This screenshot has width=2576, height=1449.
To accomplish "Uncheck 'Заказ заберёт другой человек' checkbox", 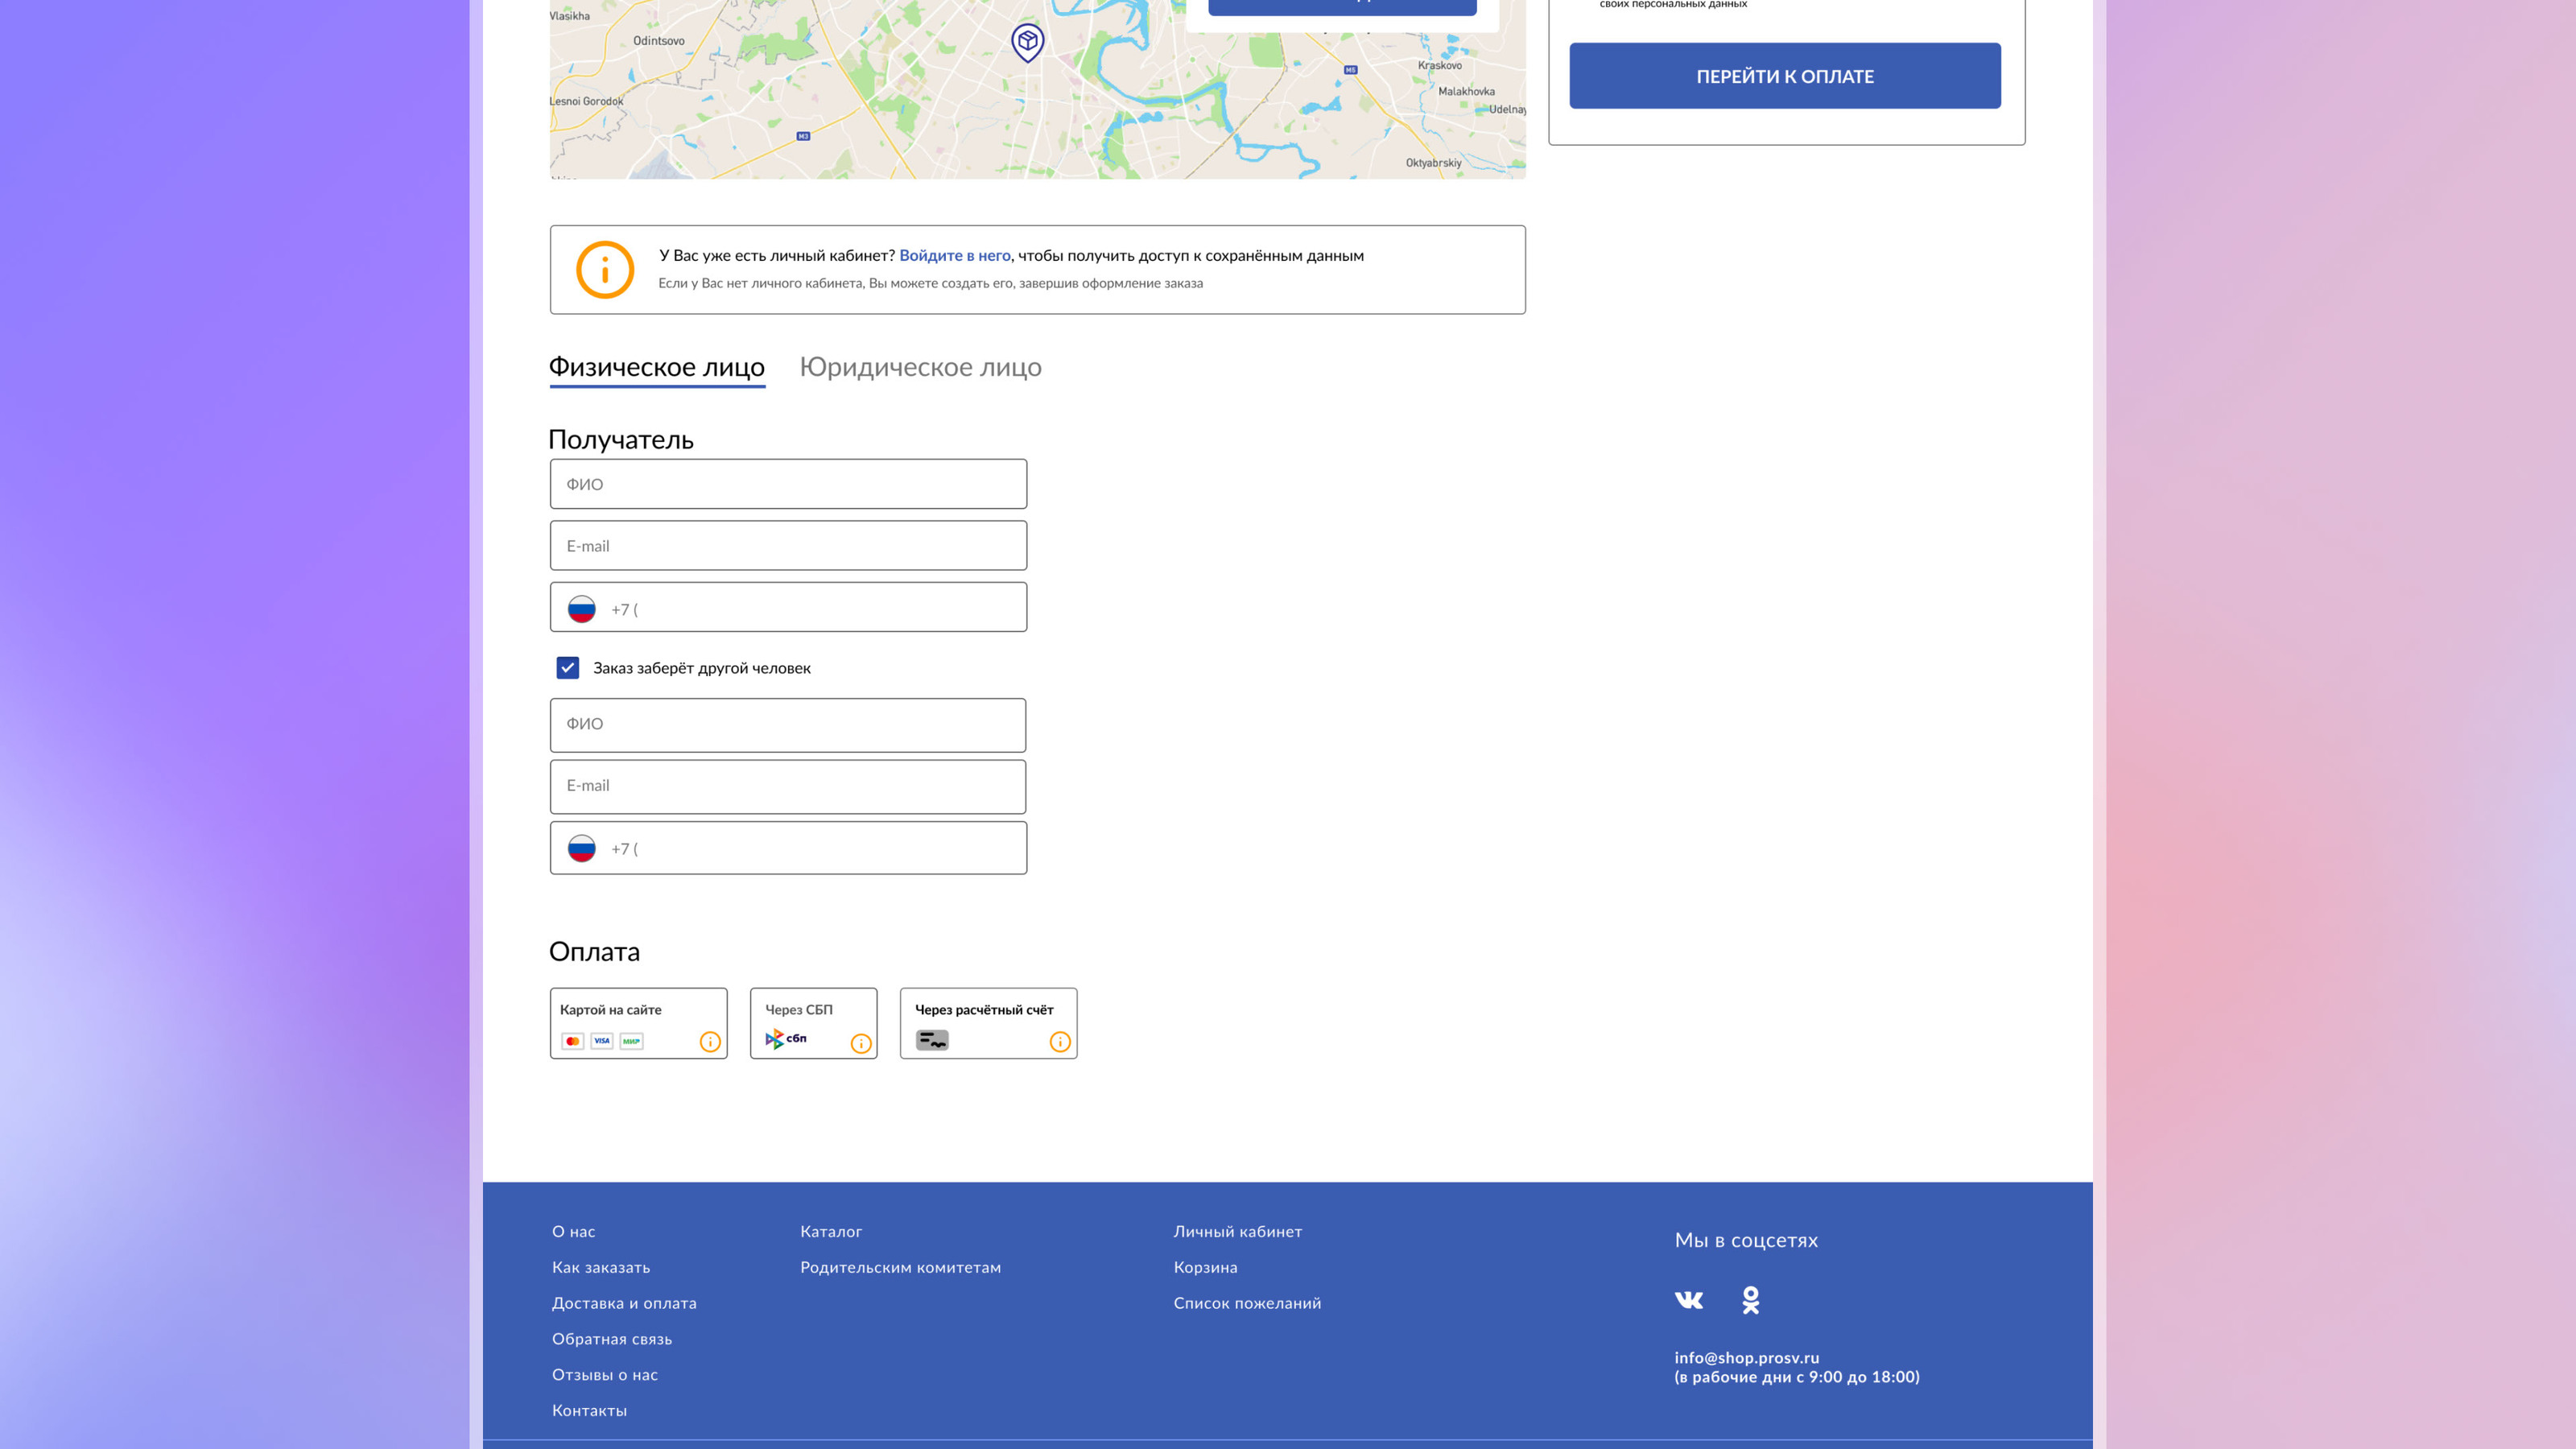I will (x=567, y=668).
